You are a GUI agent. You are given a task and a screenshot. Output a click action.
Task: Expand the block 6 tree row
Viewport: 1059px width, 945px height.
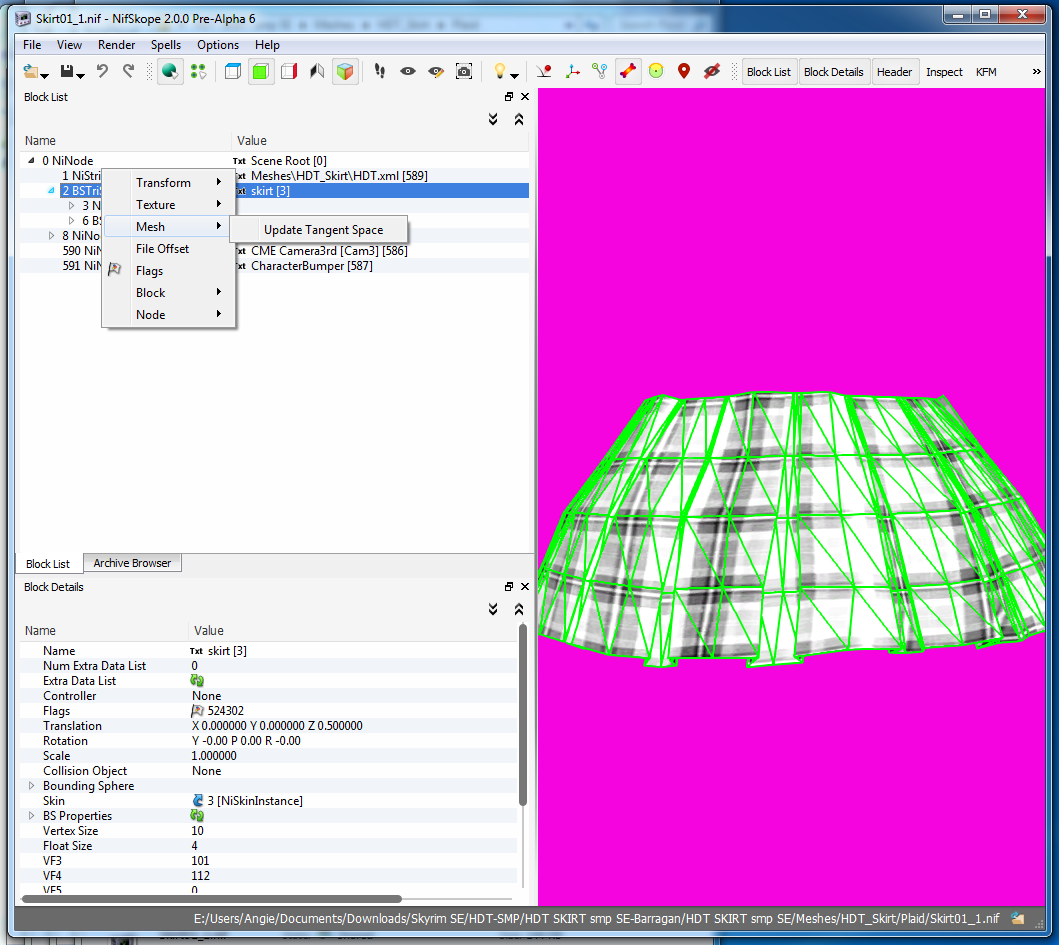[x=72, y=220]
